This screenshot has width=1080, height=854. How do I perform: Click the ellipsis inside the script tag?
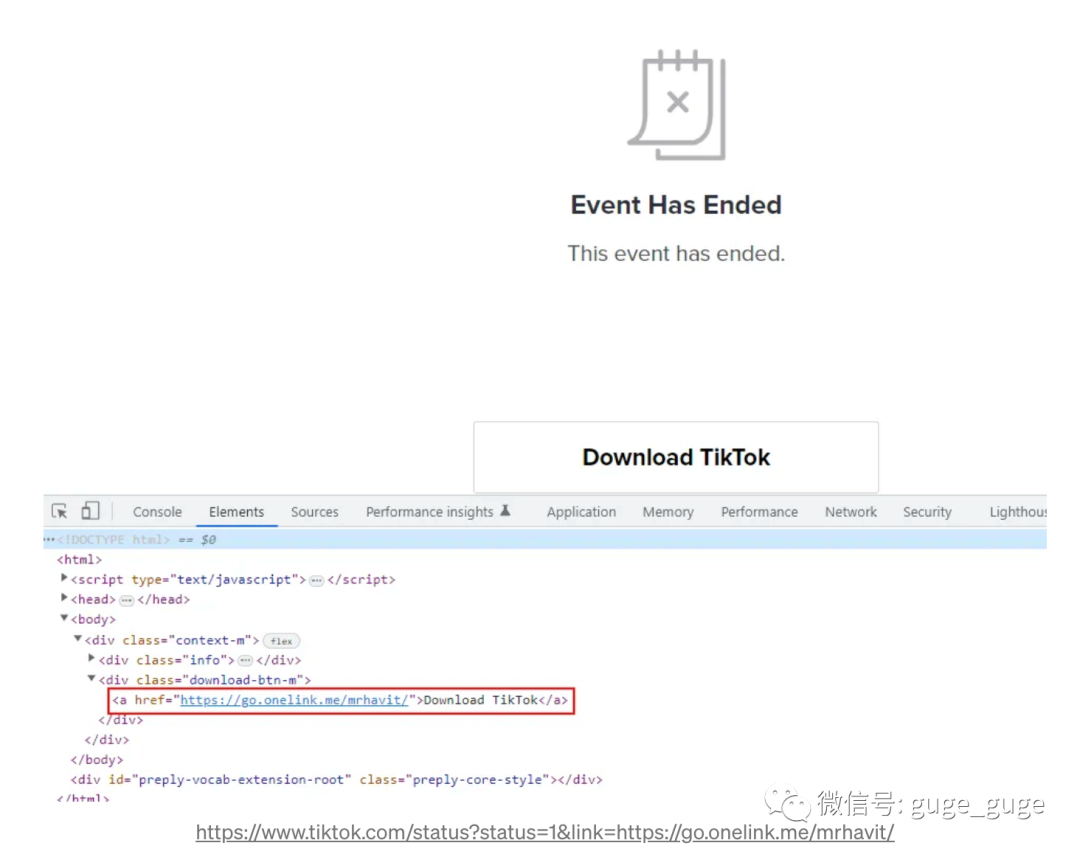[x=316, y=581]
